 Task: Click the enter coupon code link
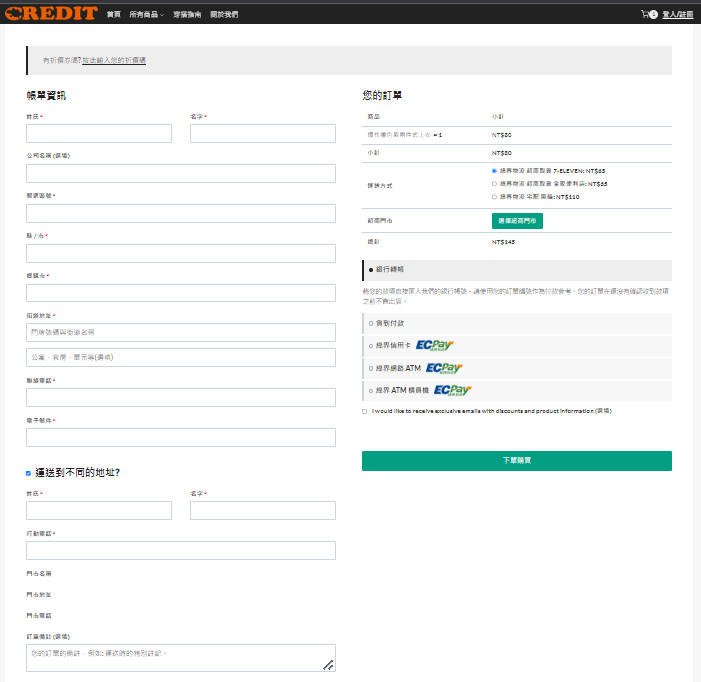click(114, 61)
